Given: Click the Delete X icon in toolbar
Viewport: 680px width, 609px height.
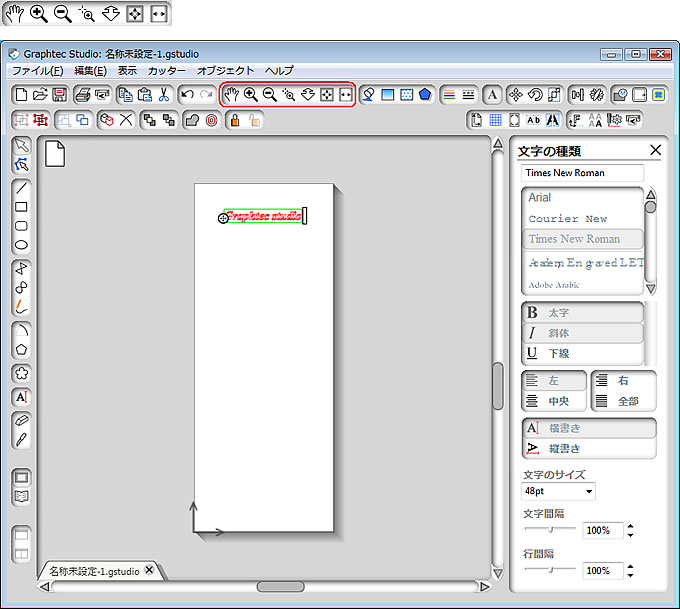Looking at the screenshot, I should [126, 120].
